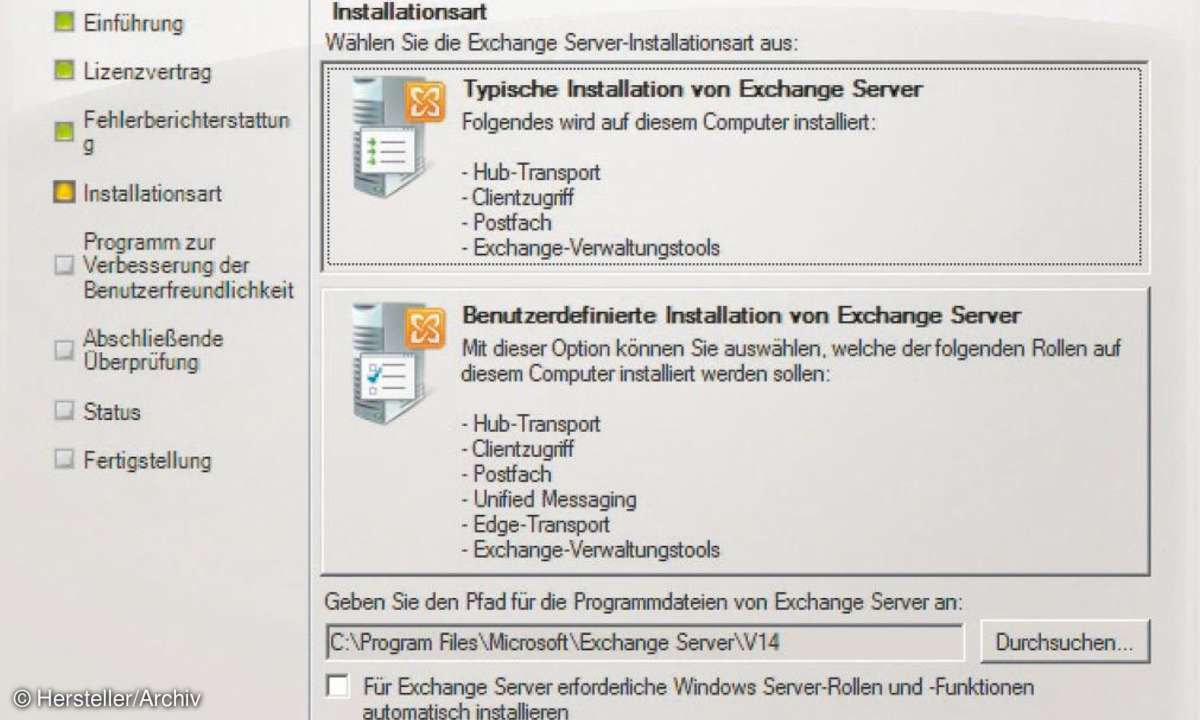Select the Einführung step in sidebar

coord(134,23)
